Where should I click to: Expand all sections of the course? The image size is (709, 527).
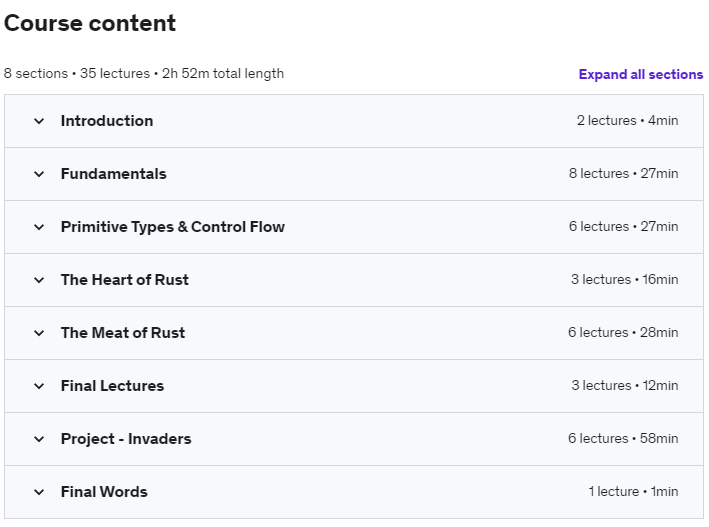(x=640, y=75)
